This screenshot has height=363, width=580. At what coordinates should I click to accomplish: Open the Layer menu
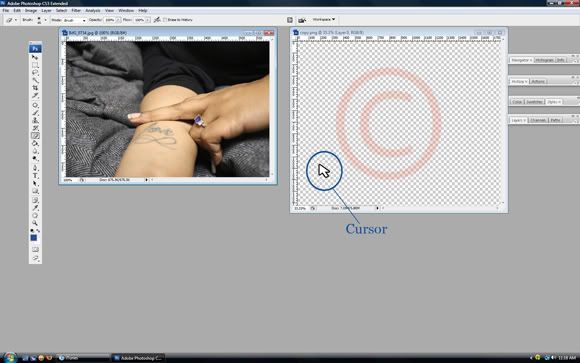pos(46,11)
